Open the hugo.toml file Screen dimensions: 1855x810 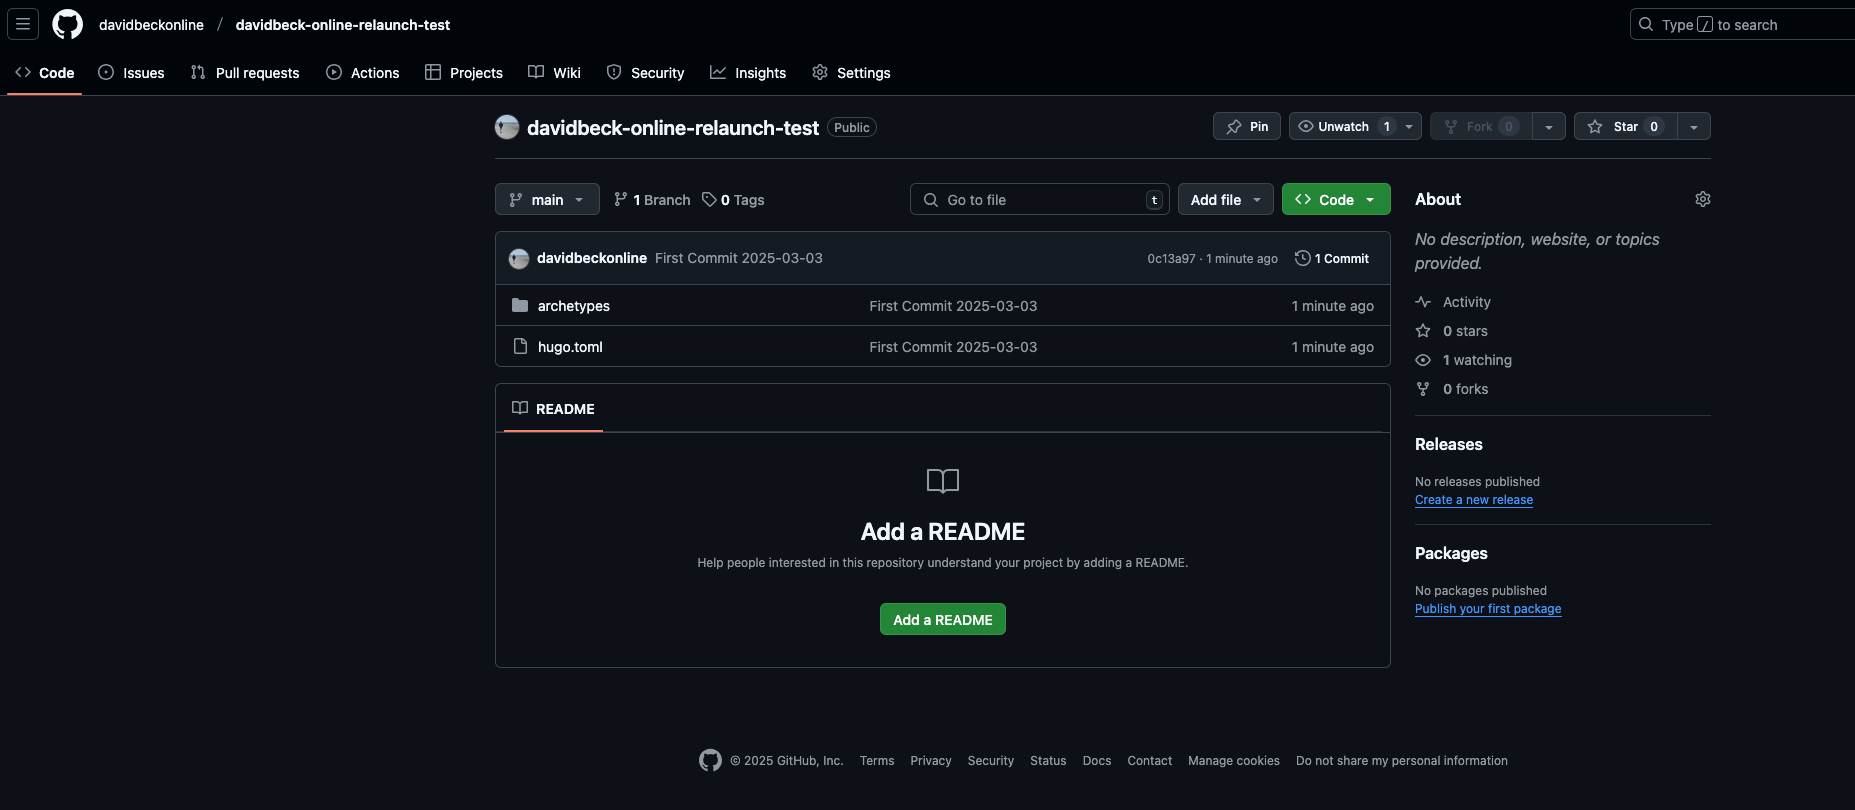pyautogui.click(x=570, y=347)
